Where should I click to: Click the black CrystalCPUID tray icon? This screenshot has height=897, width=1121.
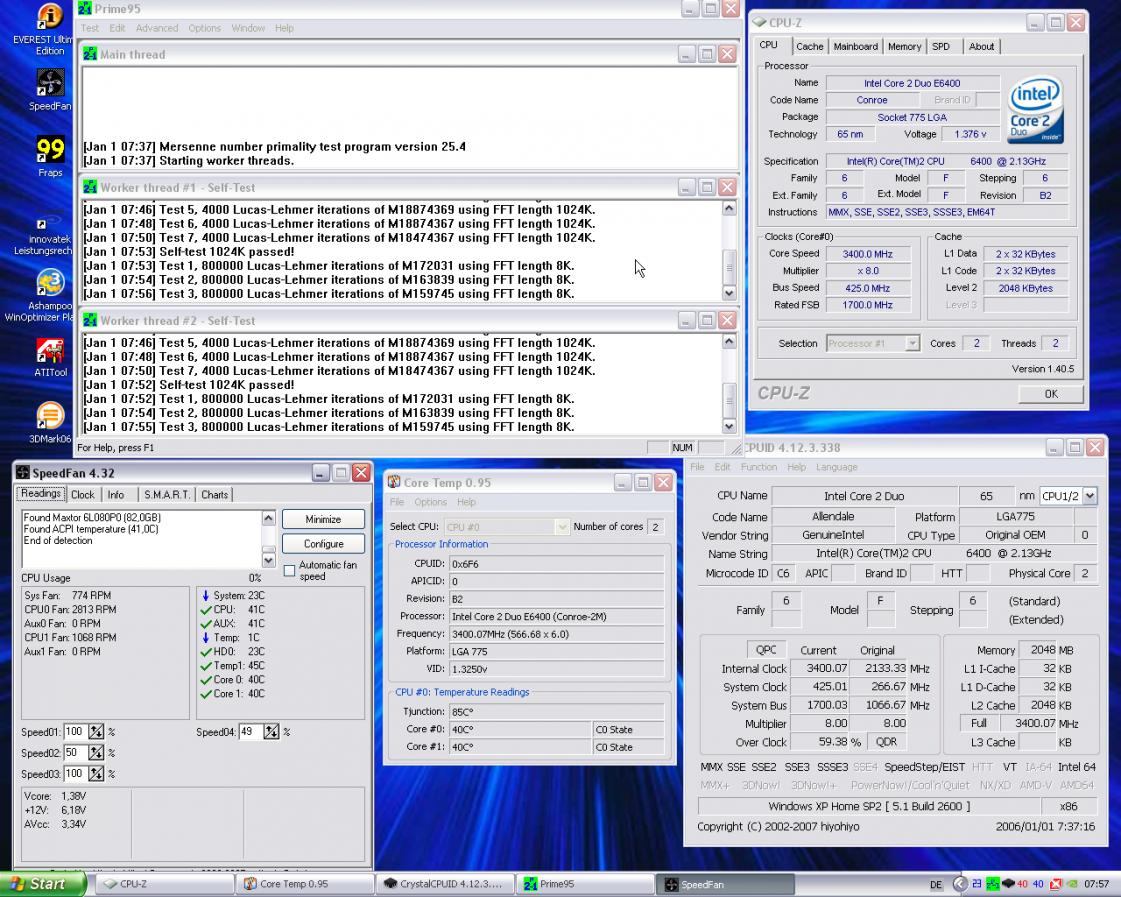[x=1008, y=884]
